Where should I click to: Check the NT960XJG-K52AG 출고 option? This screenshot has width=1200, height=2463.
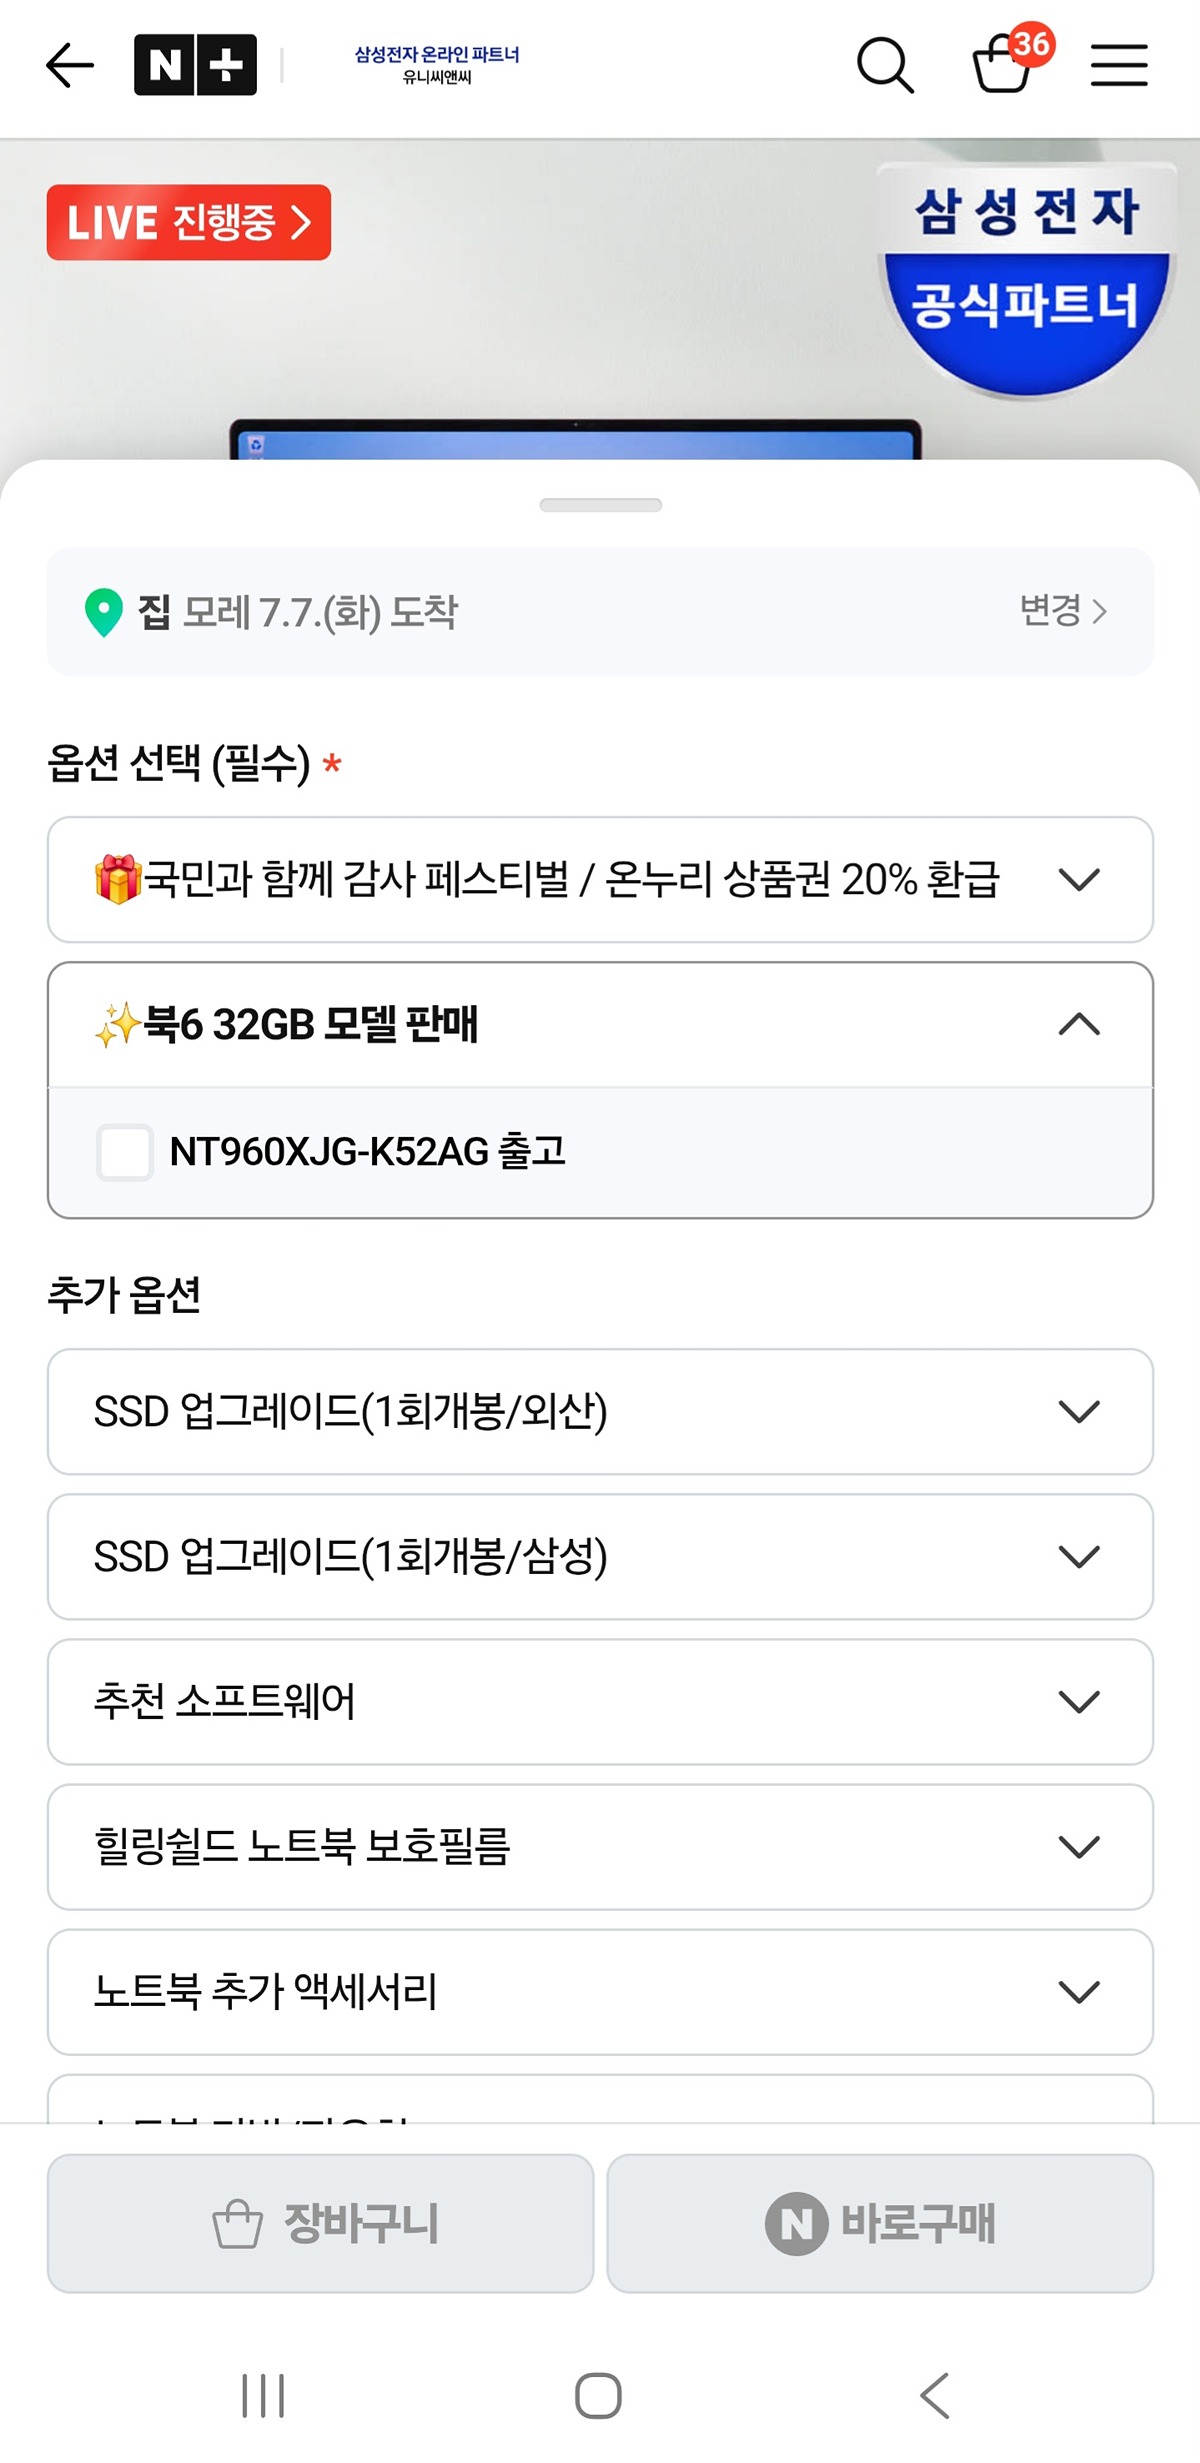[125, 1152]
